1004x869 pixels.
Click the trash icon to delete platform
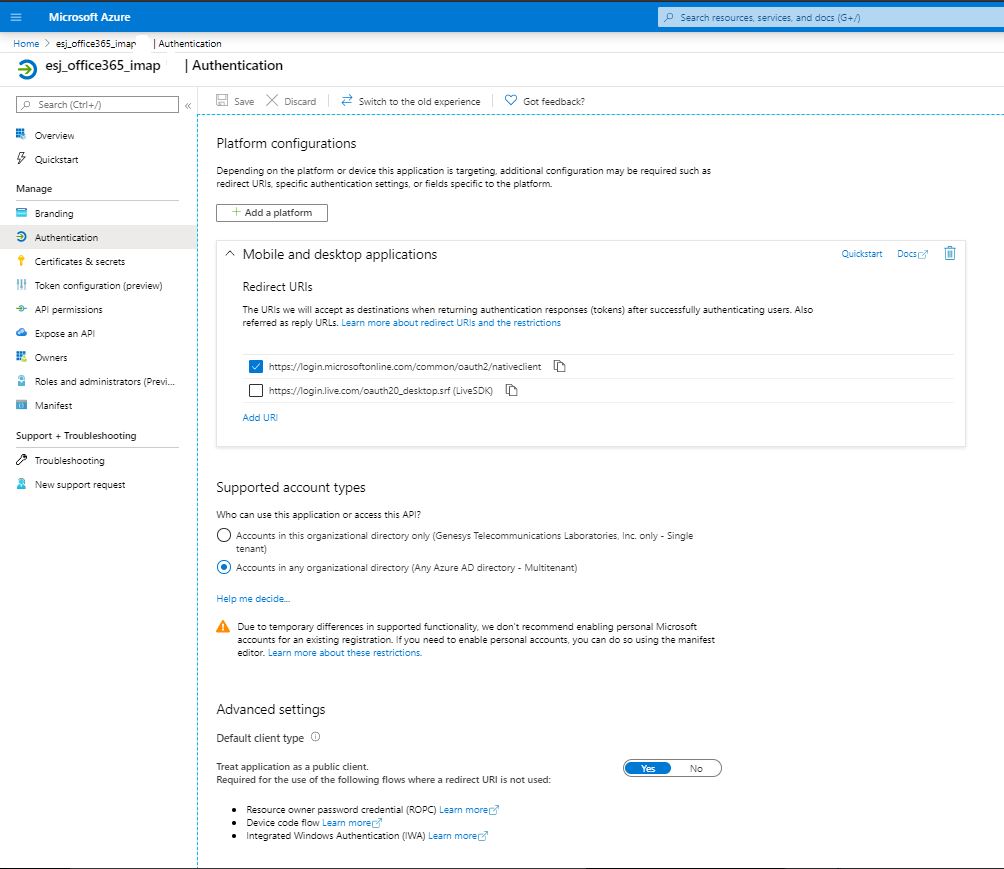(x=950, y=254)
